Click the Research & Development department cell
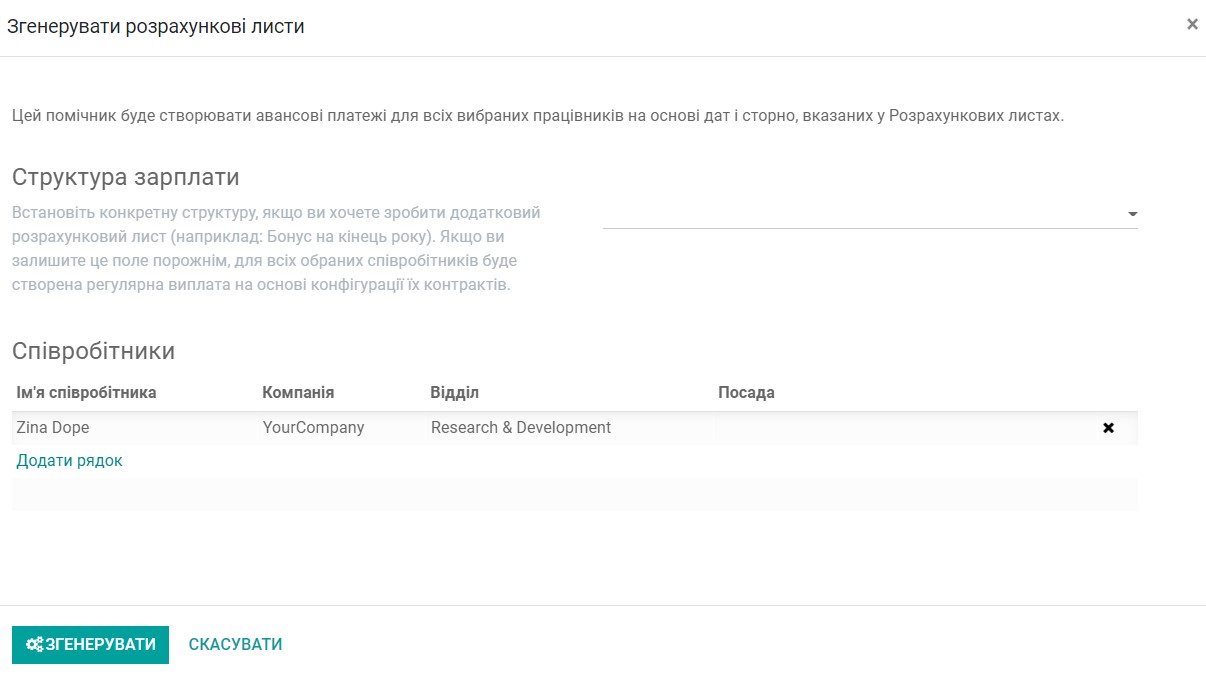The width and height of the screenshot is (1206, 683). pyautogui.click(x=520, y=427)
